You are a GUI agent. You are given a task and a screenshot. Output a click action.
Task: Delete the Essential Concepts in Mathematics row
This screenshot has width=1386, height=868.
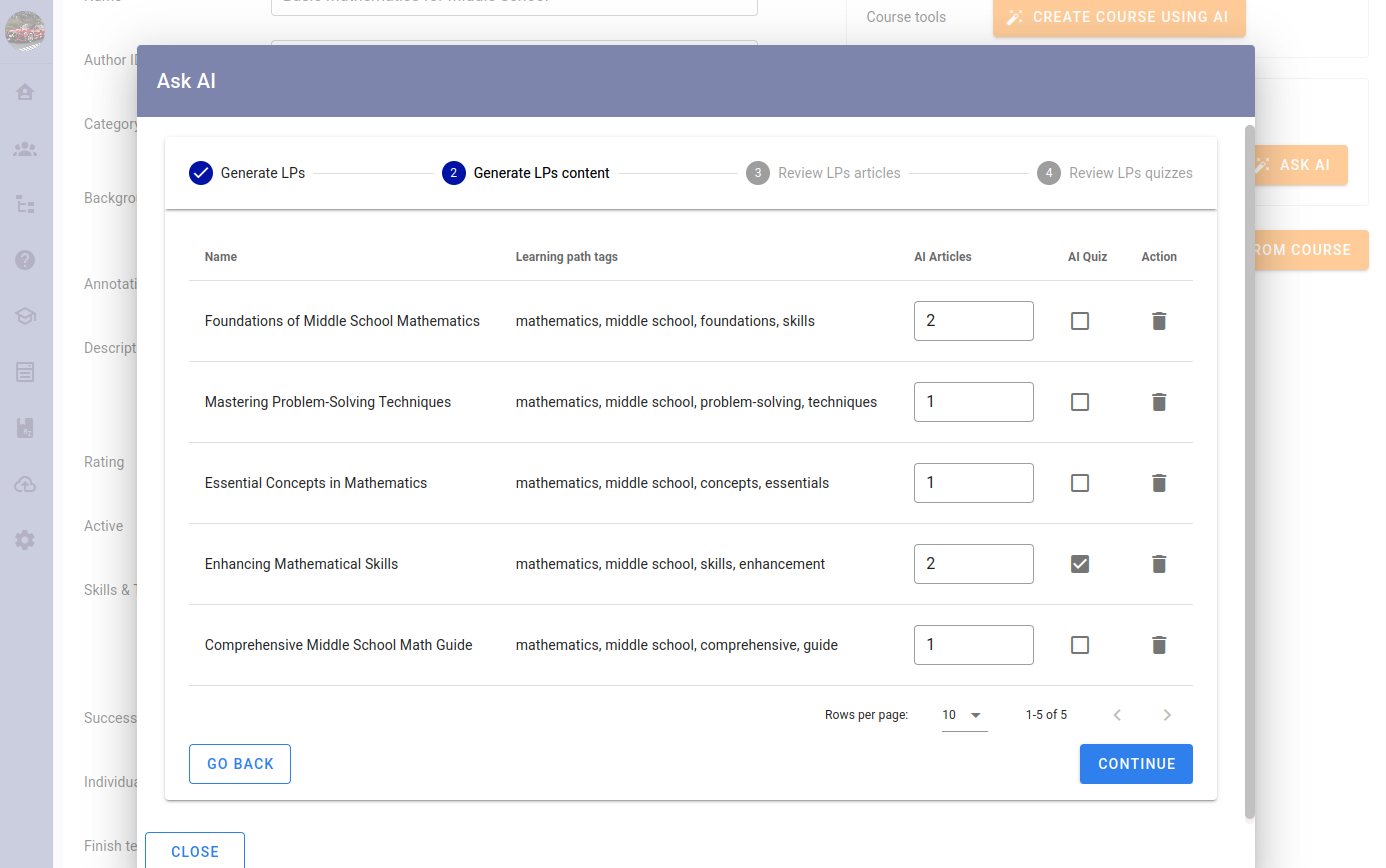pyautogui.click(x=1159, y=483)
